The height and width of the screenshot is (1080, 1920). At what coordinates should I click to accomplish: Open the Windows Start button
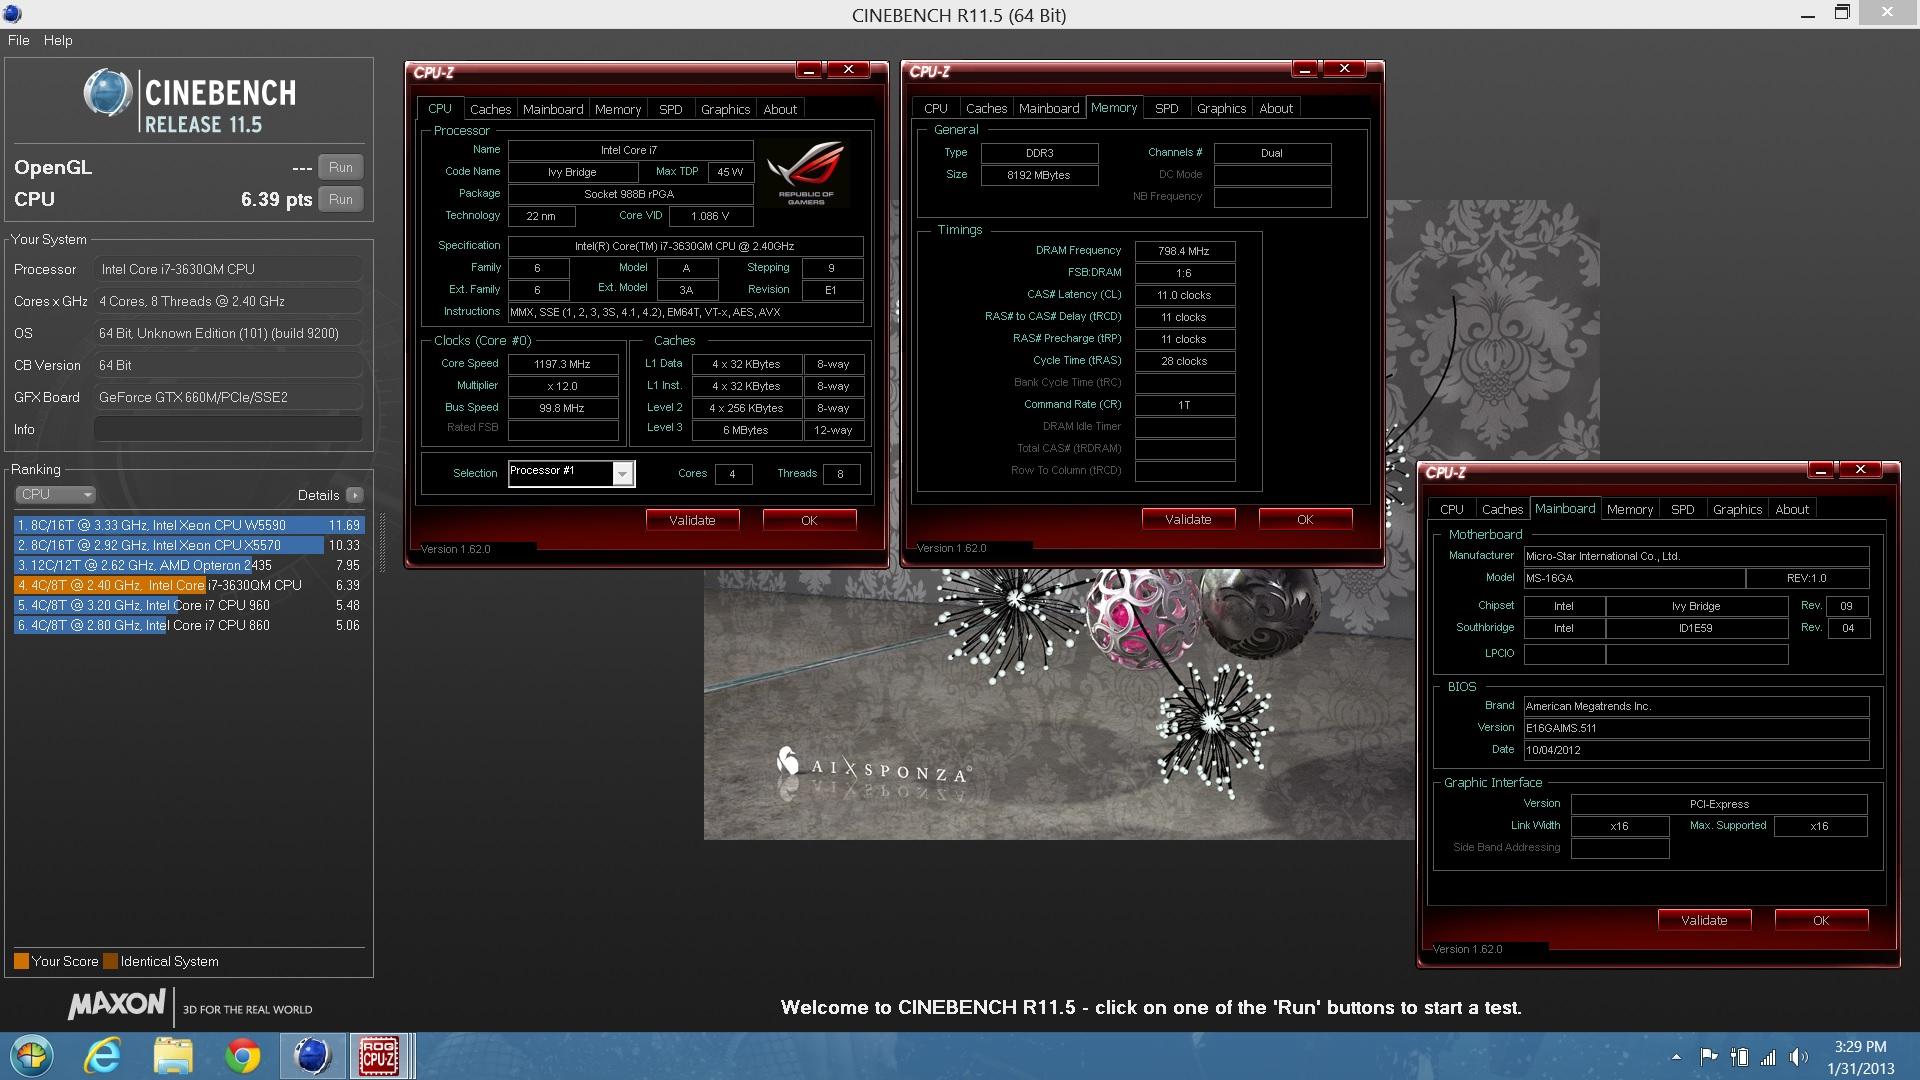click(x=31, y=1056)
